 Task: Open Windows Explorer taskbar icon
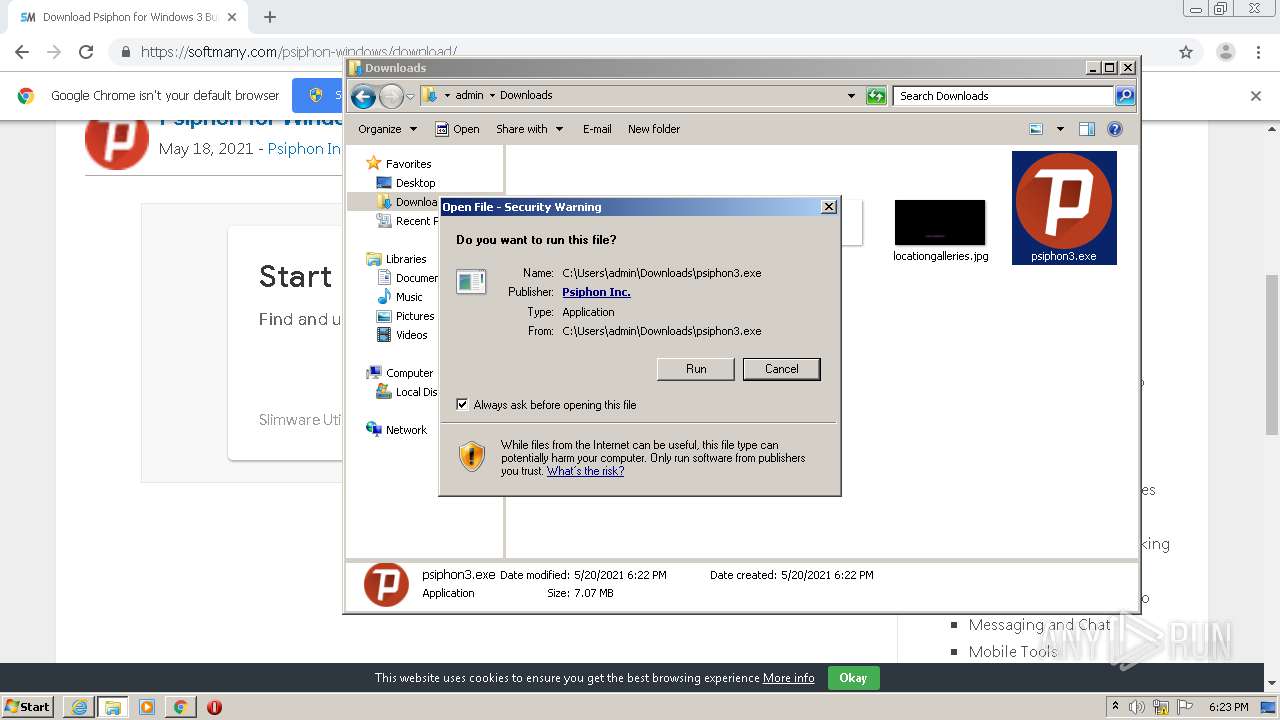click(x=112, y=707)
